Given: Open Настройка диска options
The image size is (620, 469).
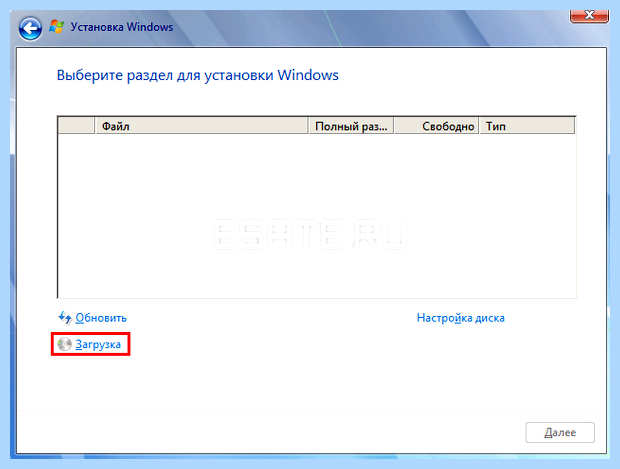Looking at the screenshot, I should point(461,318).
